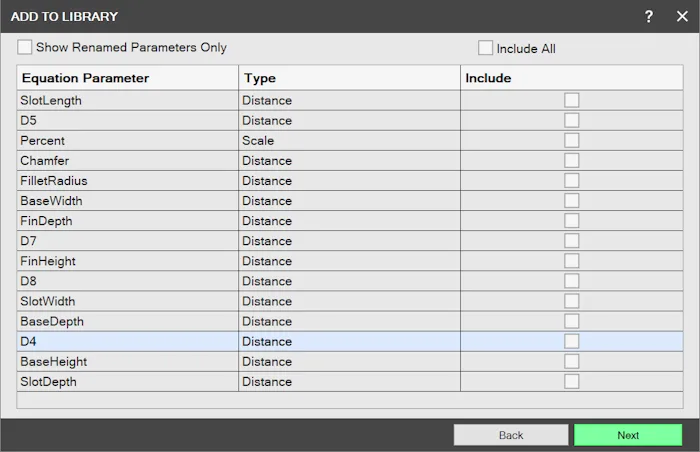Tick Include checkbox for FinHeight
Image resolution: width=700 pixels, height=452 pixels.
coord(571,261)
